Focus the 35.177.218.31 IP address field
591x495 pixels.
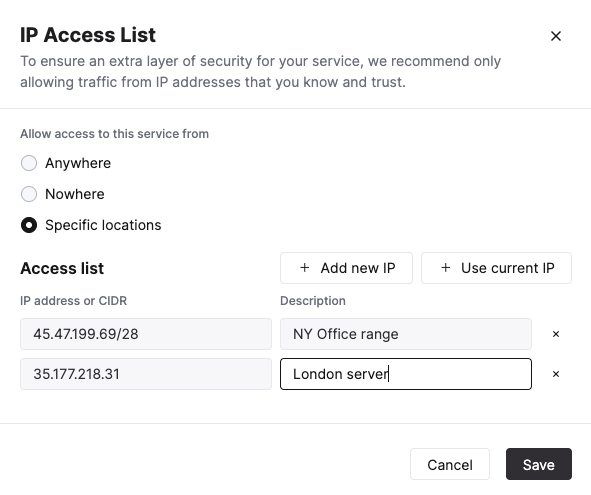[x=146, y=374]
